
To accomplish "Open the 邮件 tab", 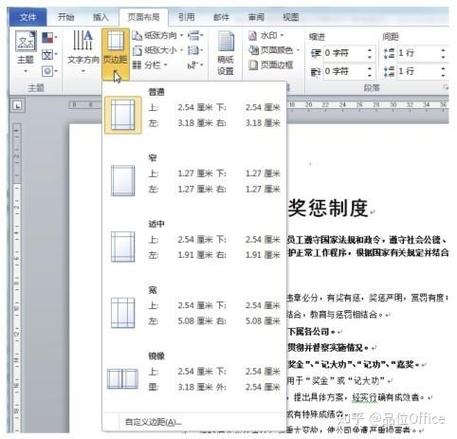I will (221, 17).
